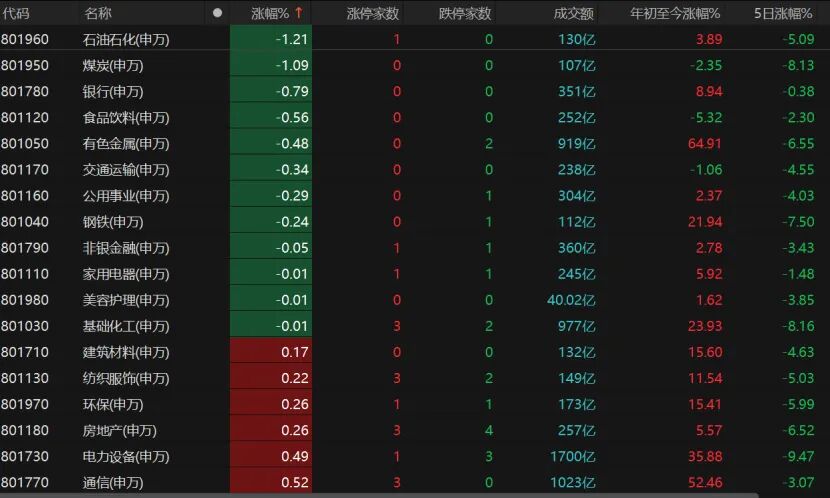Click the green -1.21 change cell
The height and width of the screenshot is (498, 830).
tap(270, 39)
